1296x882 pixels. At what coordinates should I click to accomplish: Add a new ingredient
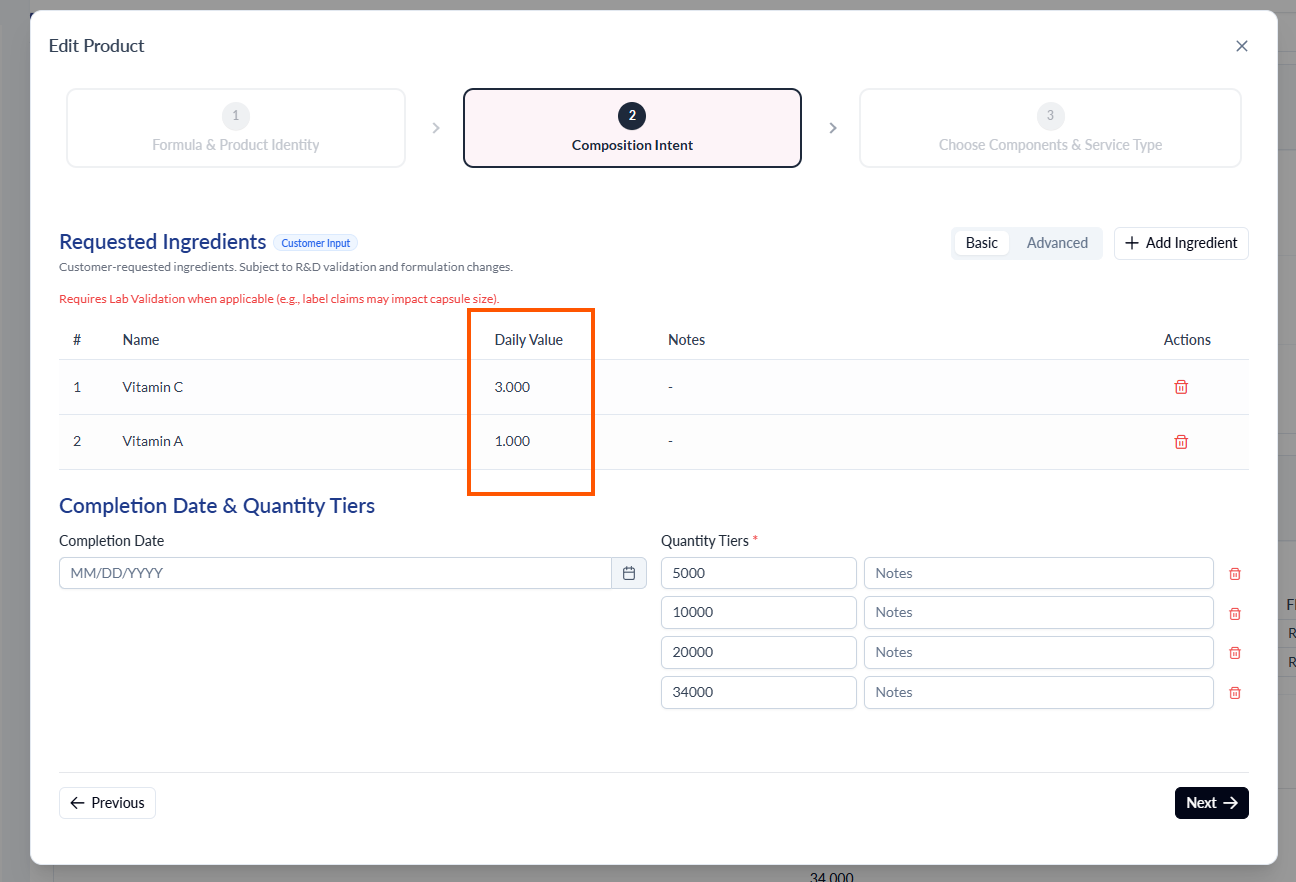(x=1181, y=243)
